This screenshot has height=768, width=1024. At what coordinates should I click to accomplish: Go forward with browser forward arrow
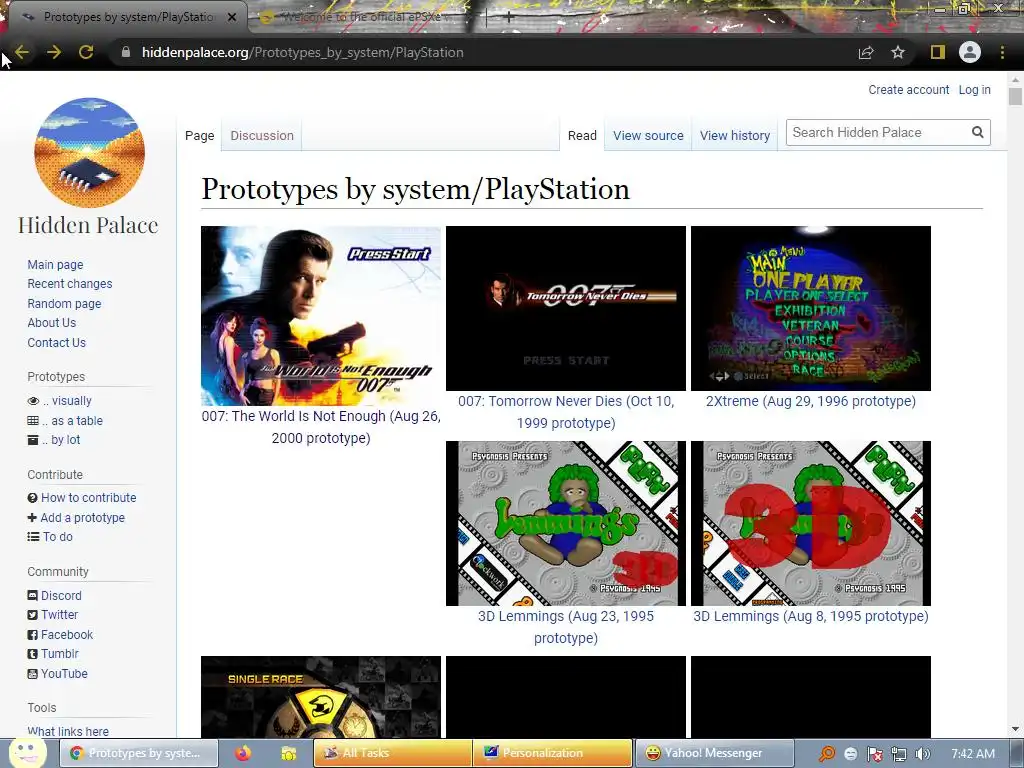point(54,52)
